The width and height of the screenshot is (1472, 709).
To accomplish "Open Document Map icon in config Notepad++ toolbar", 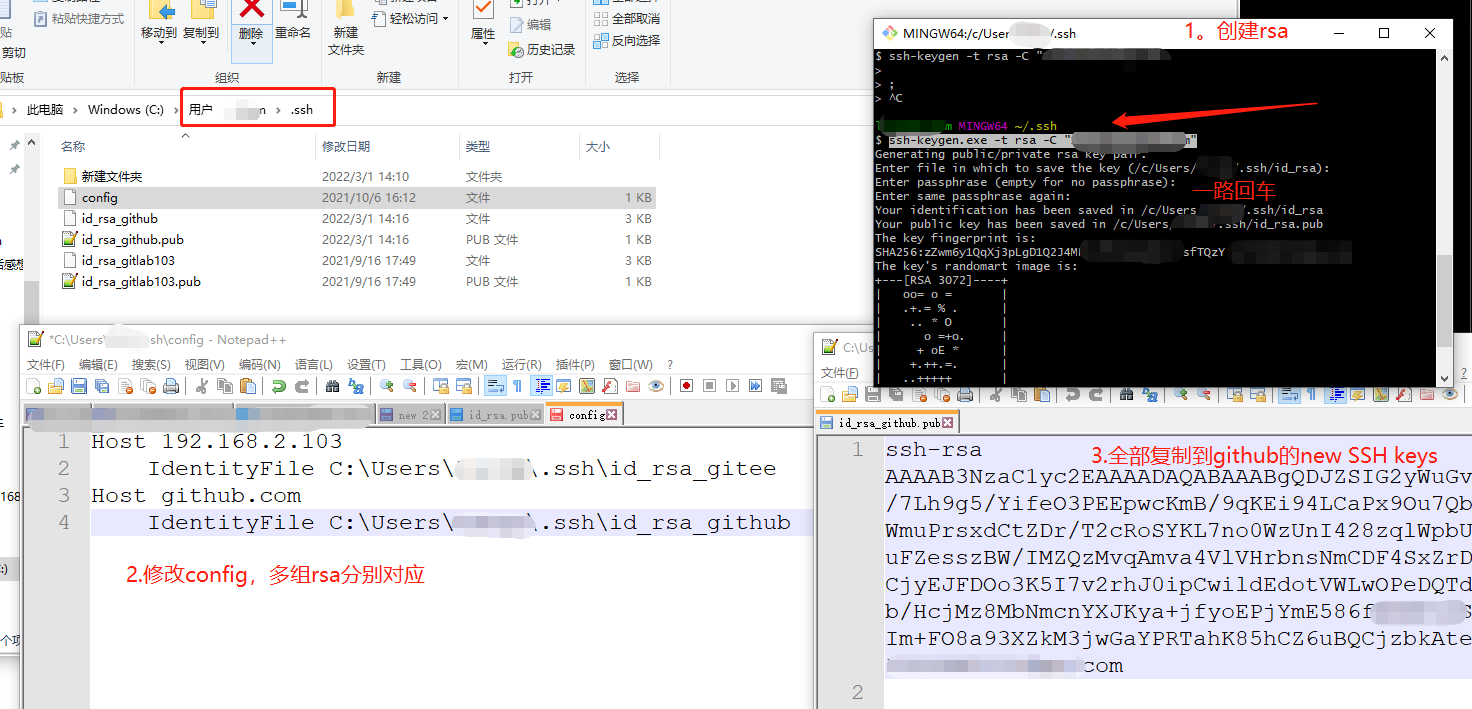I will (587, 386).
